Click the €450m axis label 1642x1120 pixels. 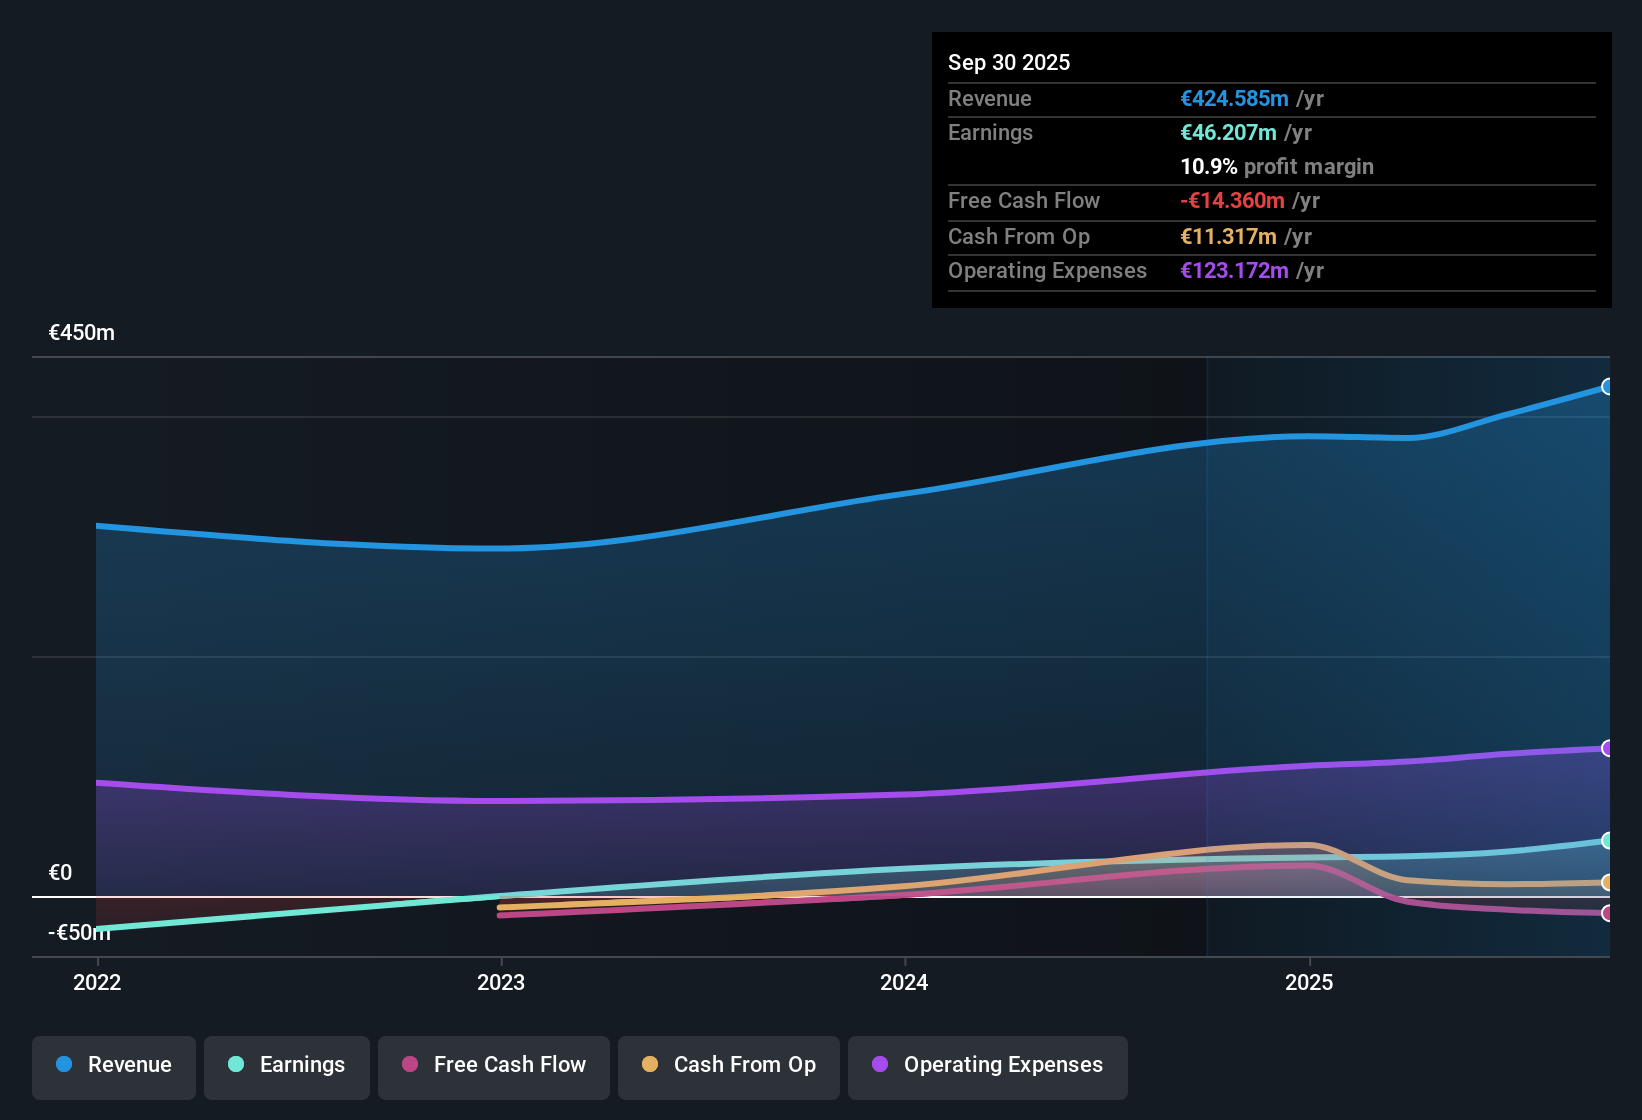click(82, 332)
